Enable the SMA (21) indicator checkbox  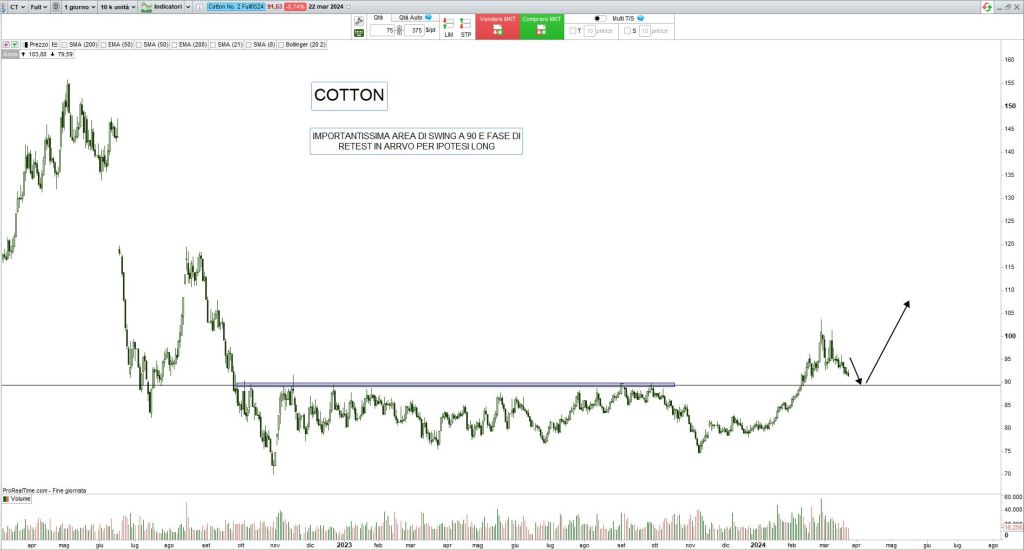point(213,45)
